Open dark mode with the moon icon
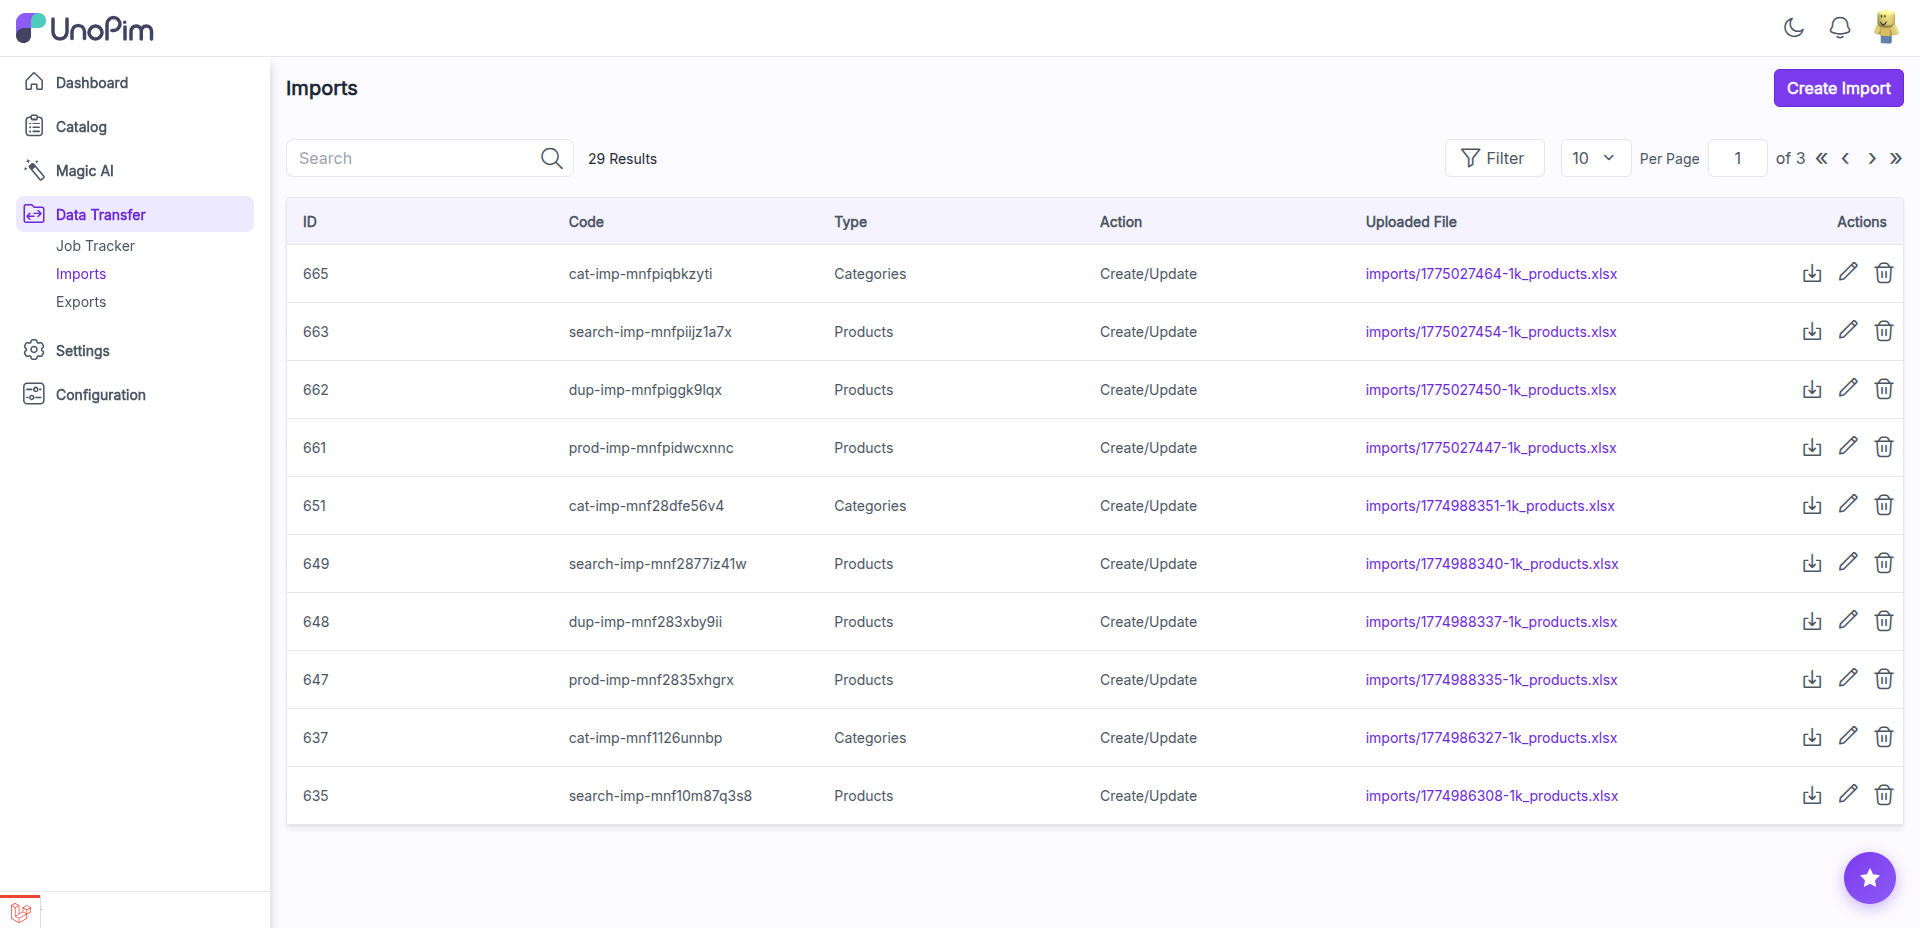 tap(1793, 28)
